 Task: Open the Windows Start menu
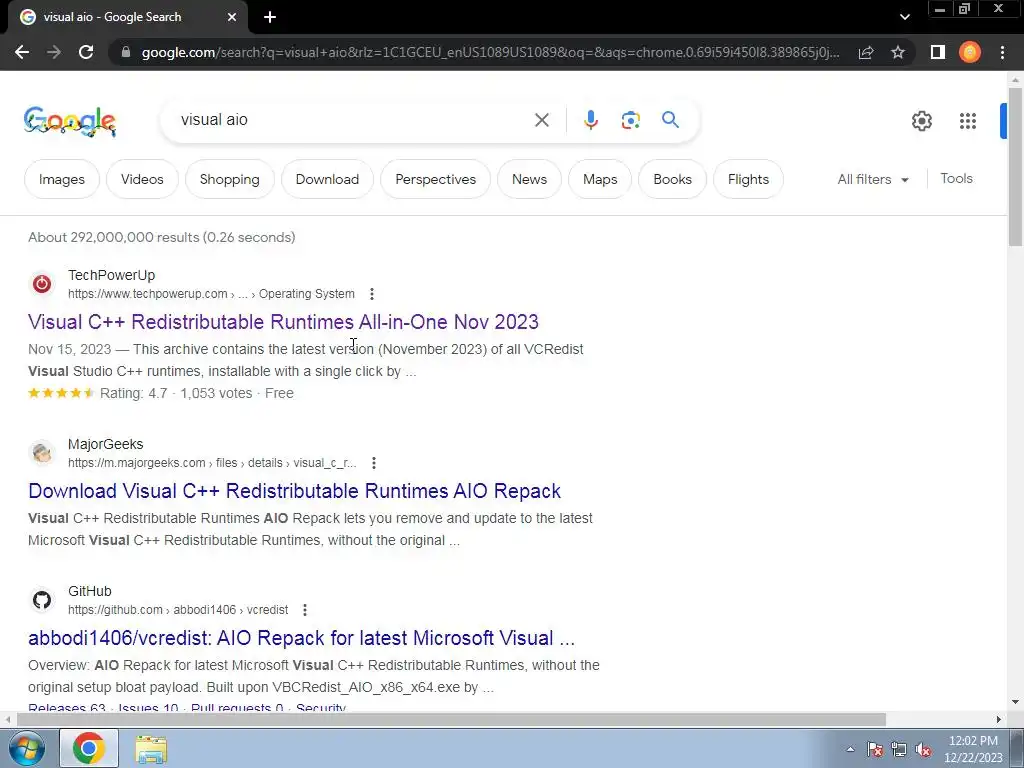[27, 748]
